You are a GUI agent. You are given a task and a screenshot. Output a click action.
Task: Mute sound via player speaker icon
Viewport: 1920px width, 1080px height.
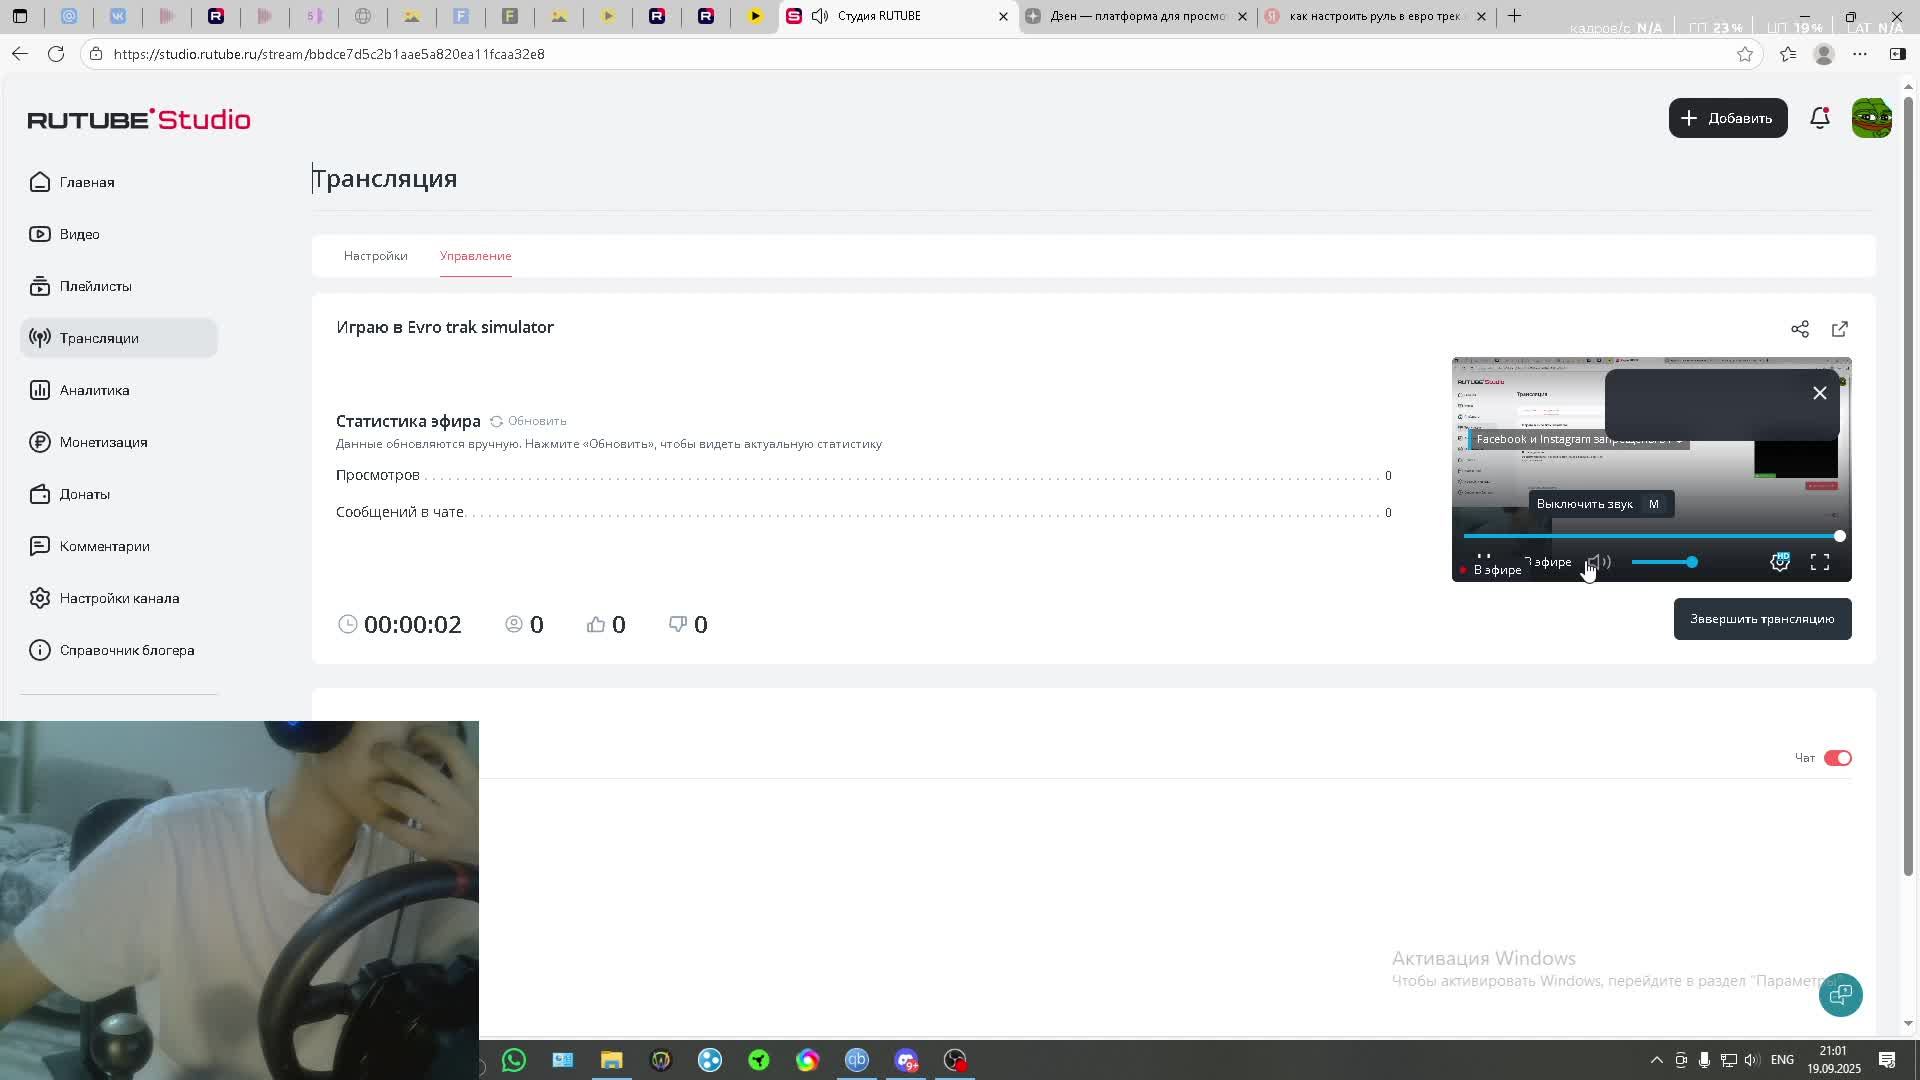click(1598, 562)
